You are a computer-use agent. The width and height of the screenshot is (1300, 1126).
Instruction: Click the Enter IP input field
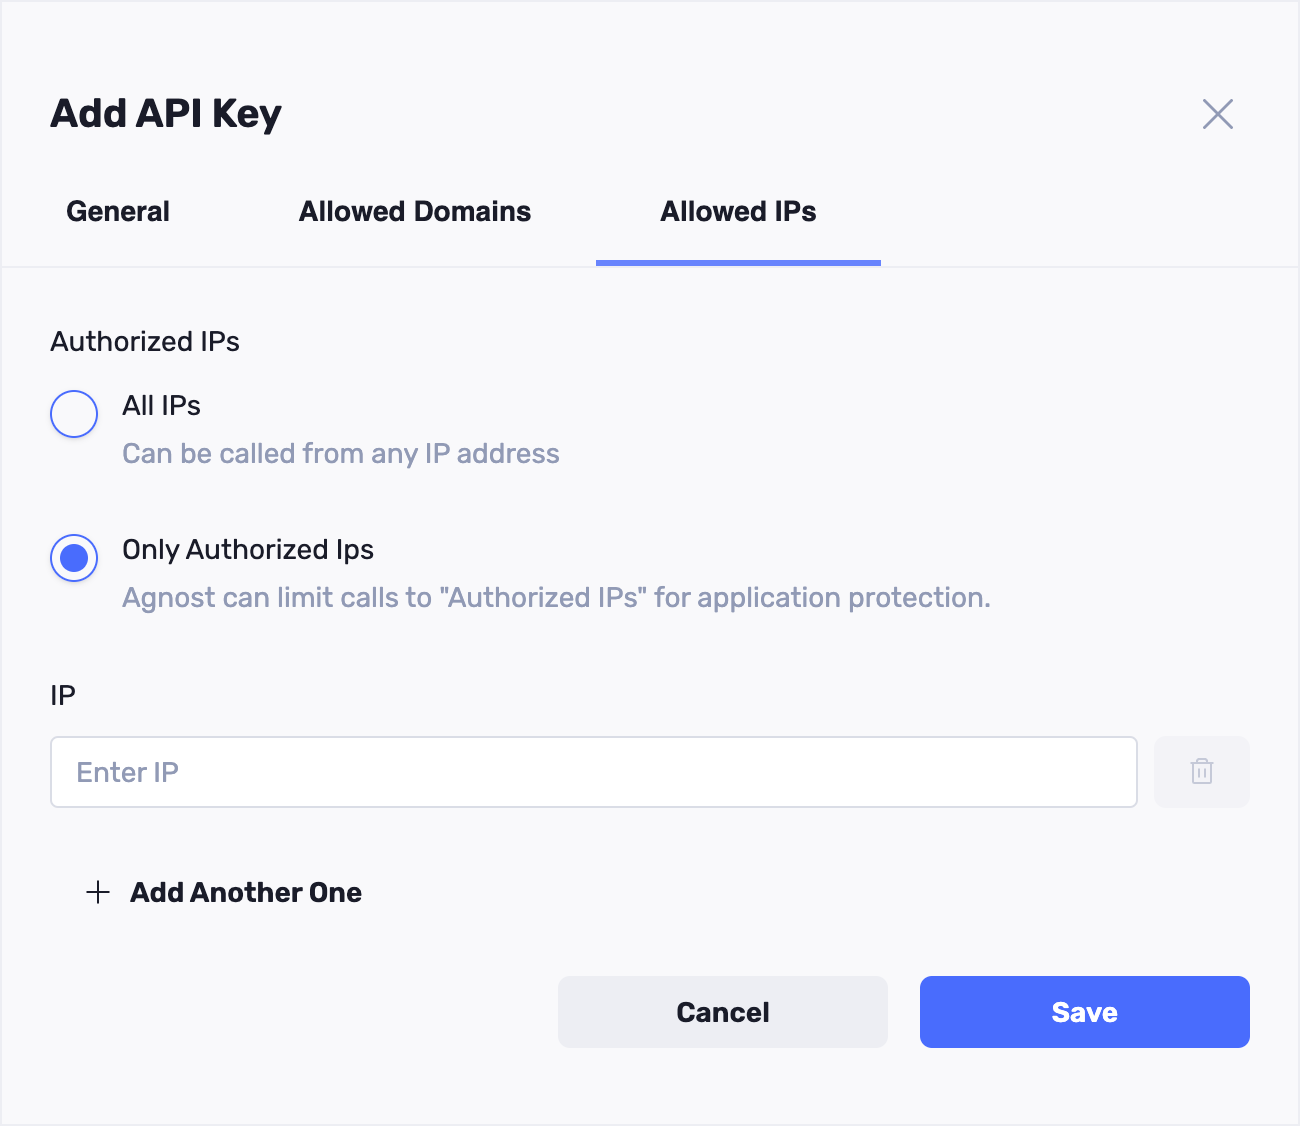593,772
